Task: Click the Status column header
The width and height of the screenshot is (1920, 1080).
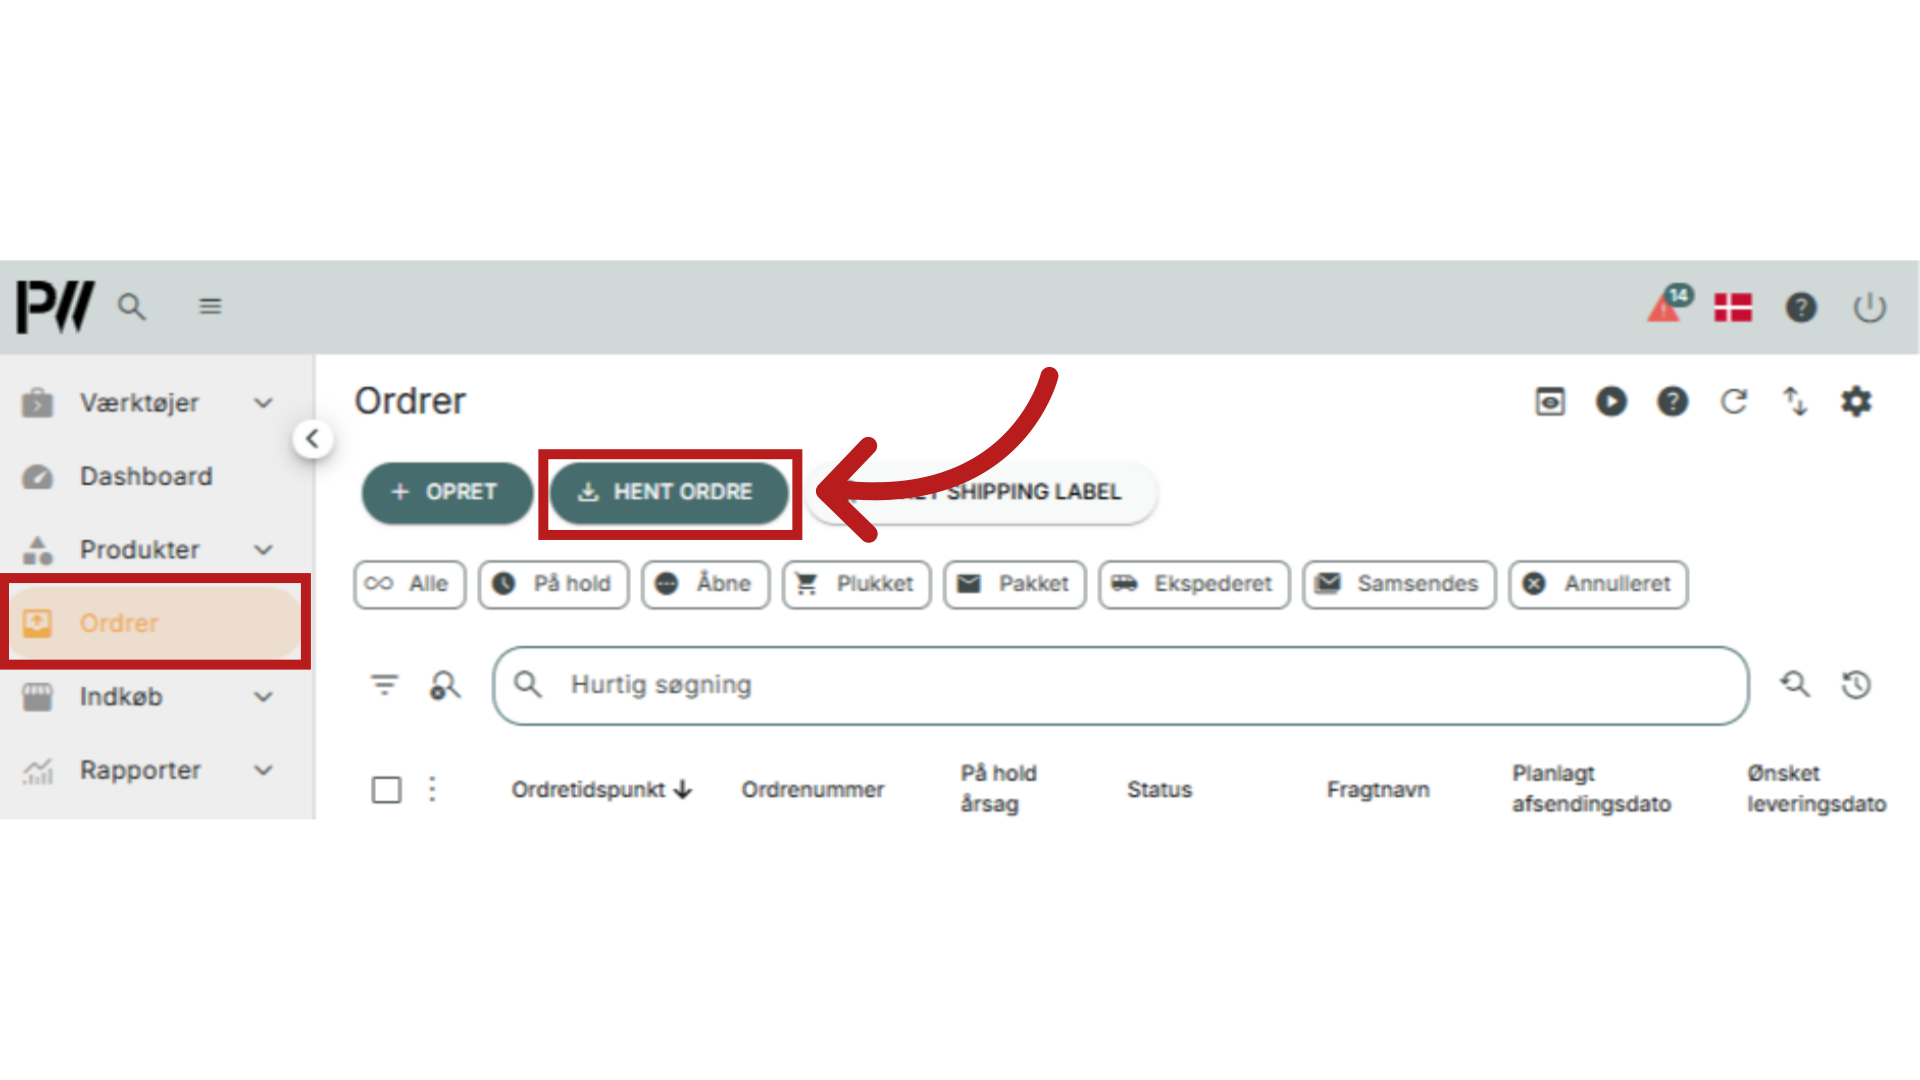Action: point(1159,790)
